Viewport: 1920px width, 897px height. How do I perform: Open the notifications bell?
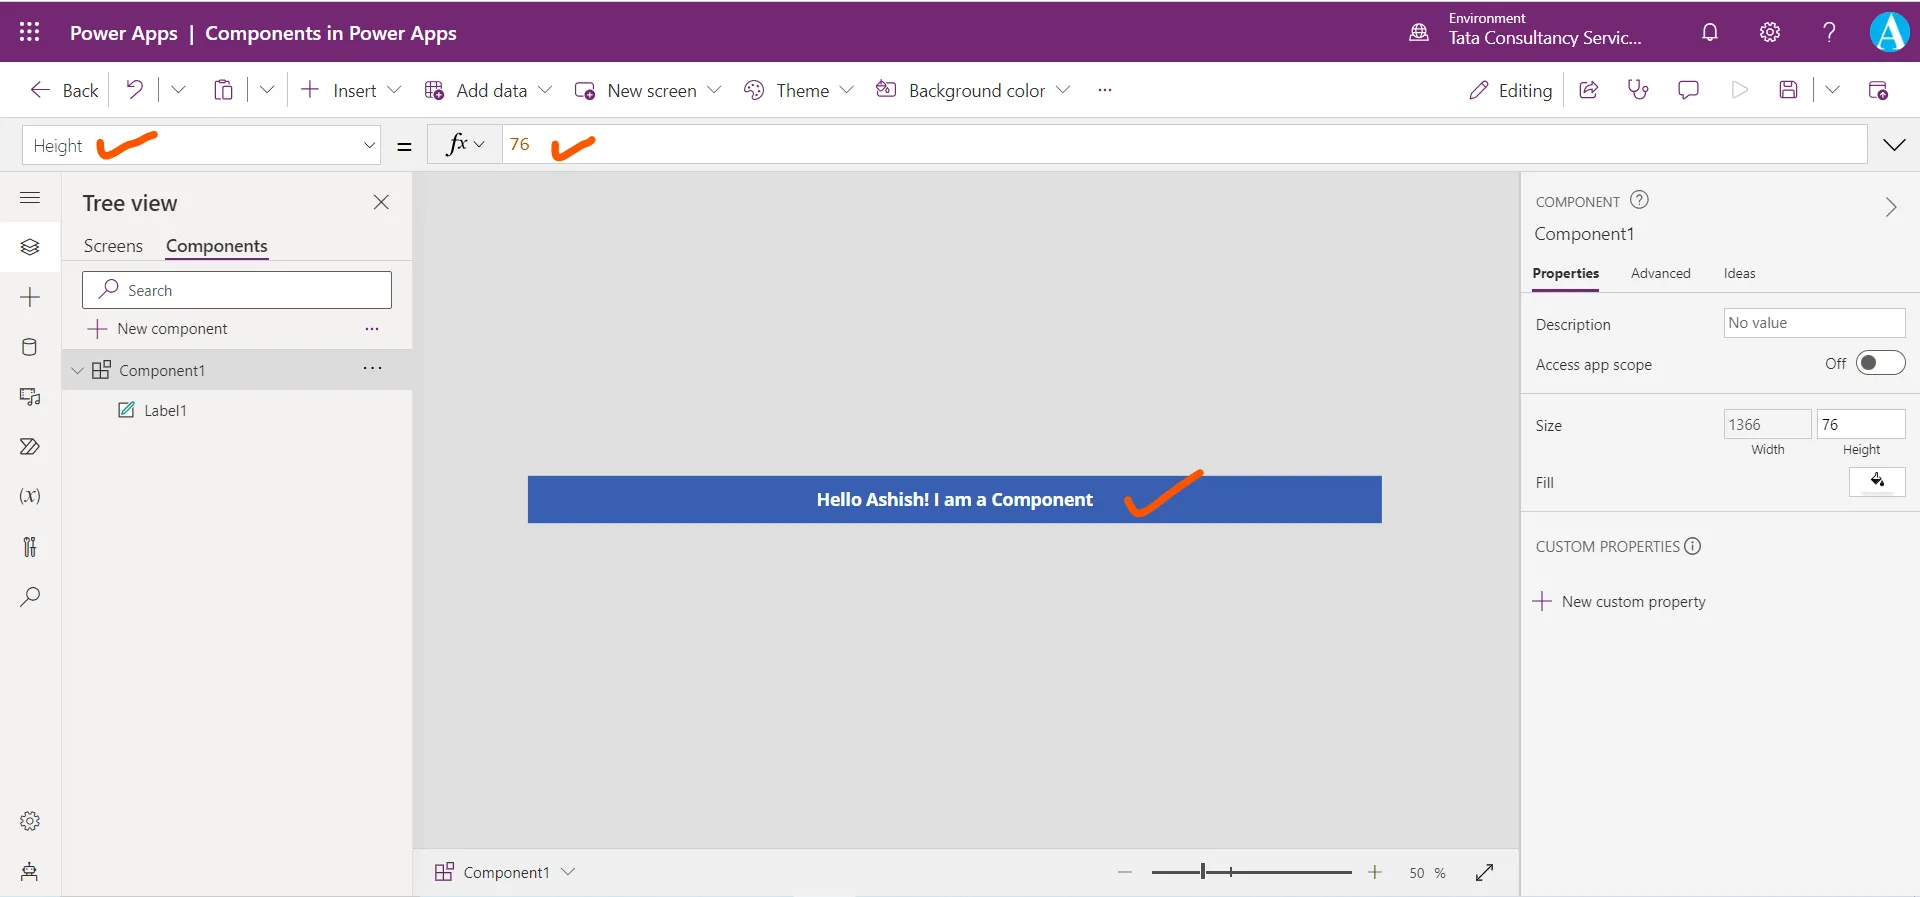coord(1710,32)
